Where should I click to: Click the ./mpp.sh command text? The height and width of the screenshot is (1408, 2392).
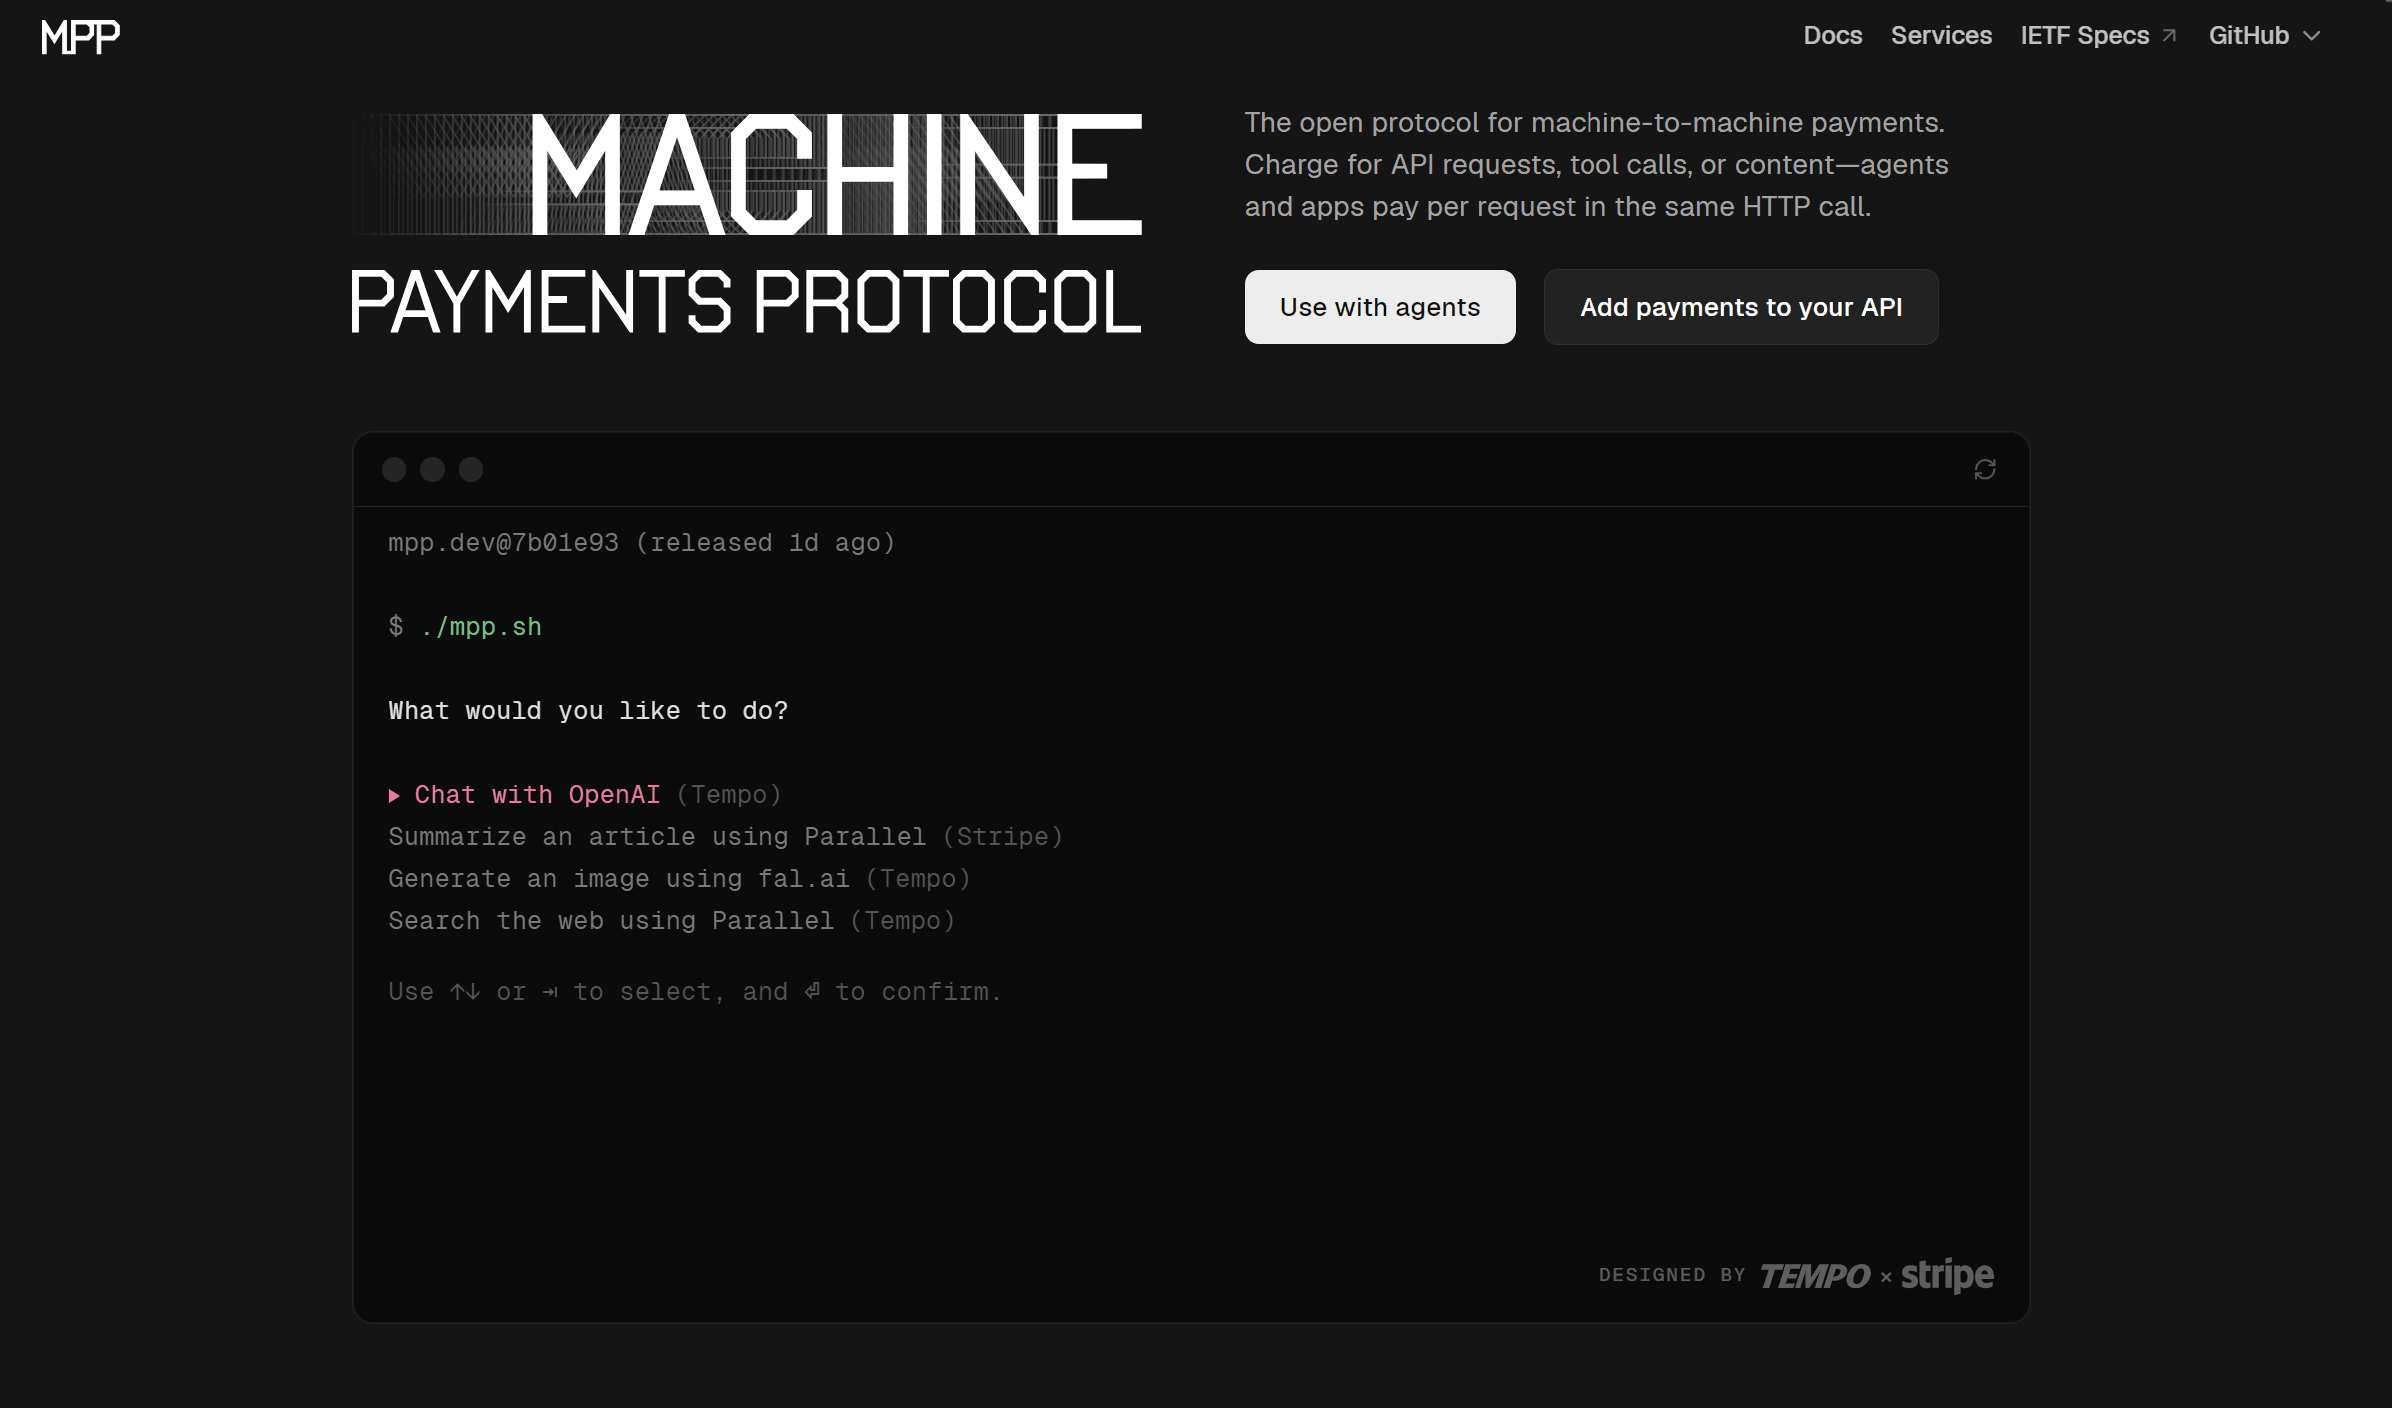pos(481,626)
